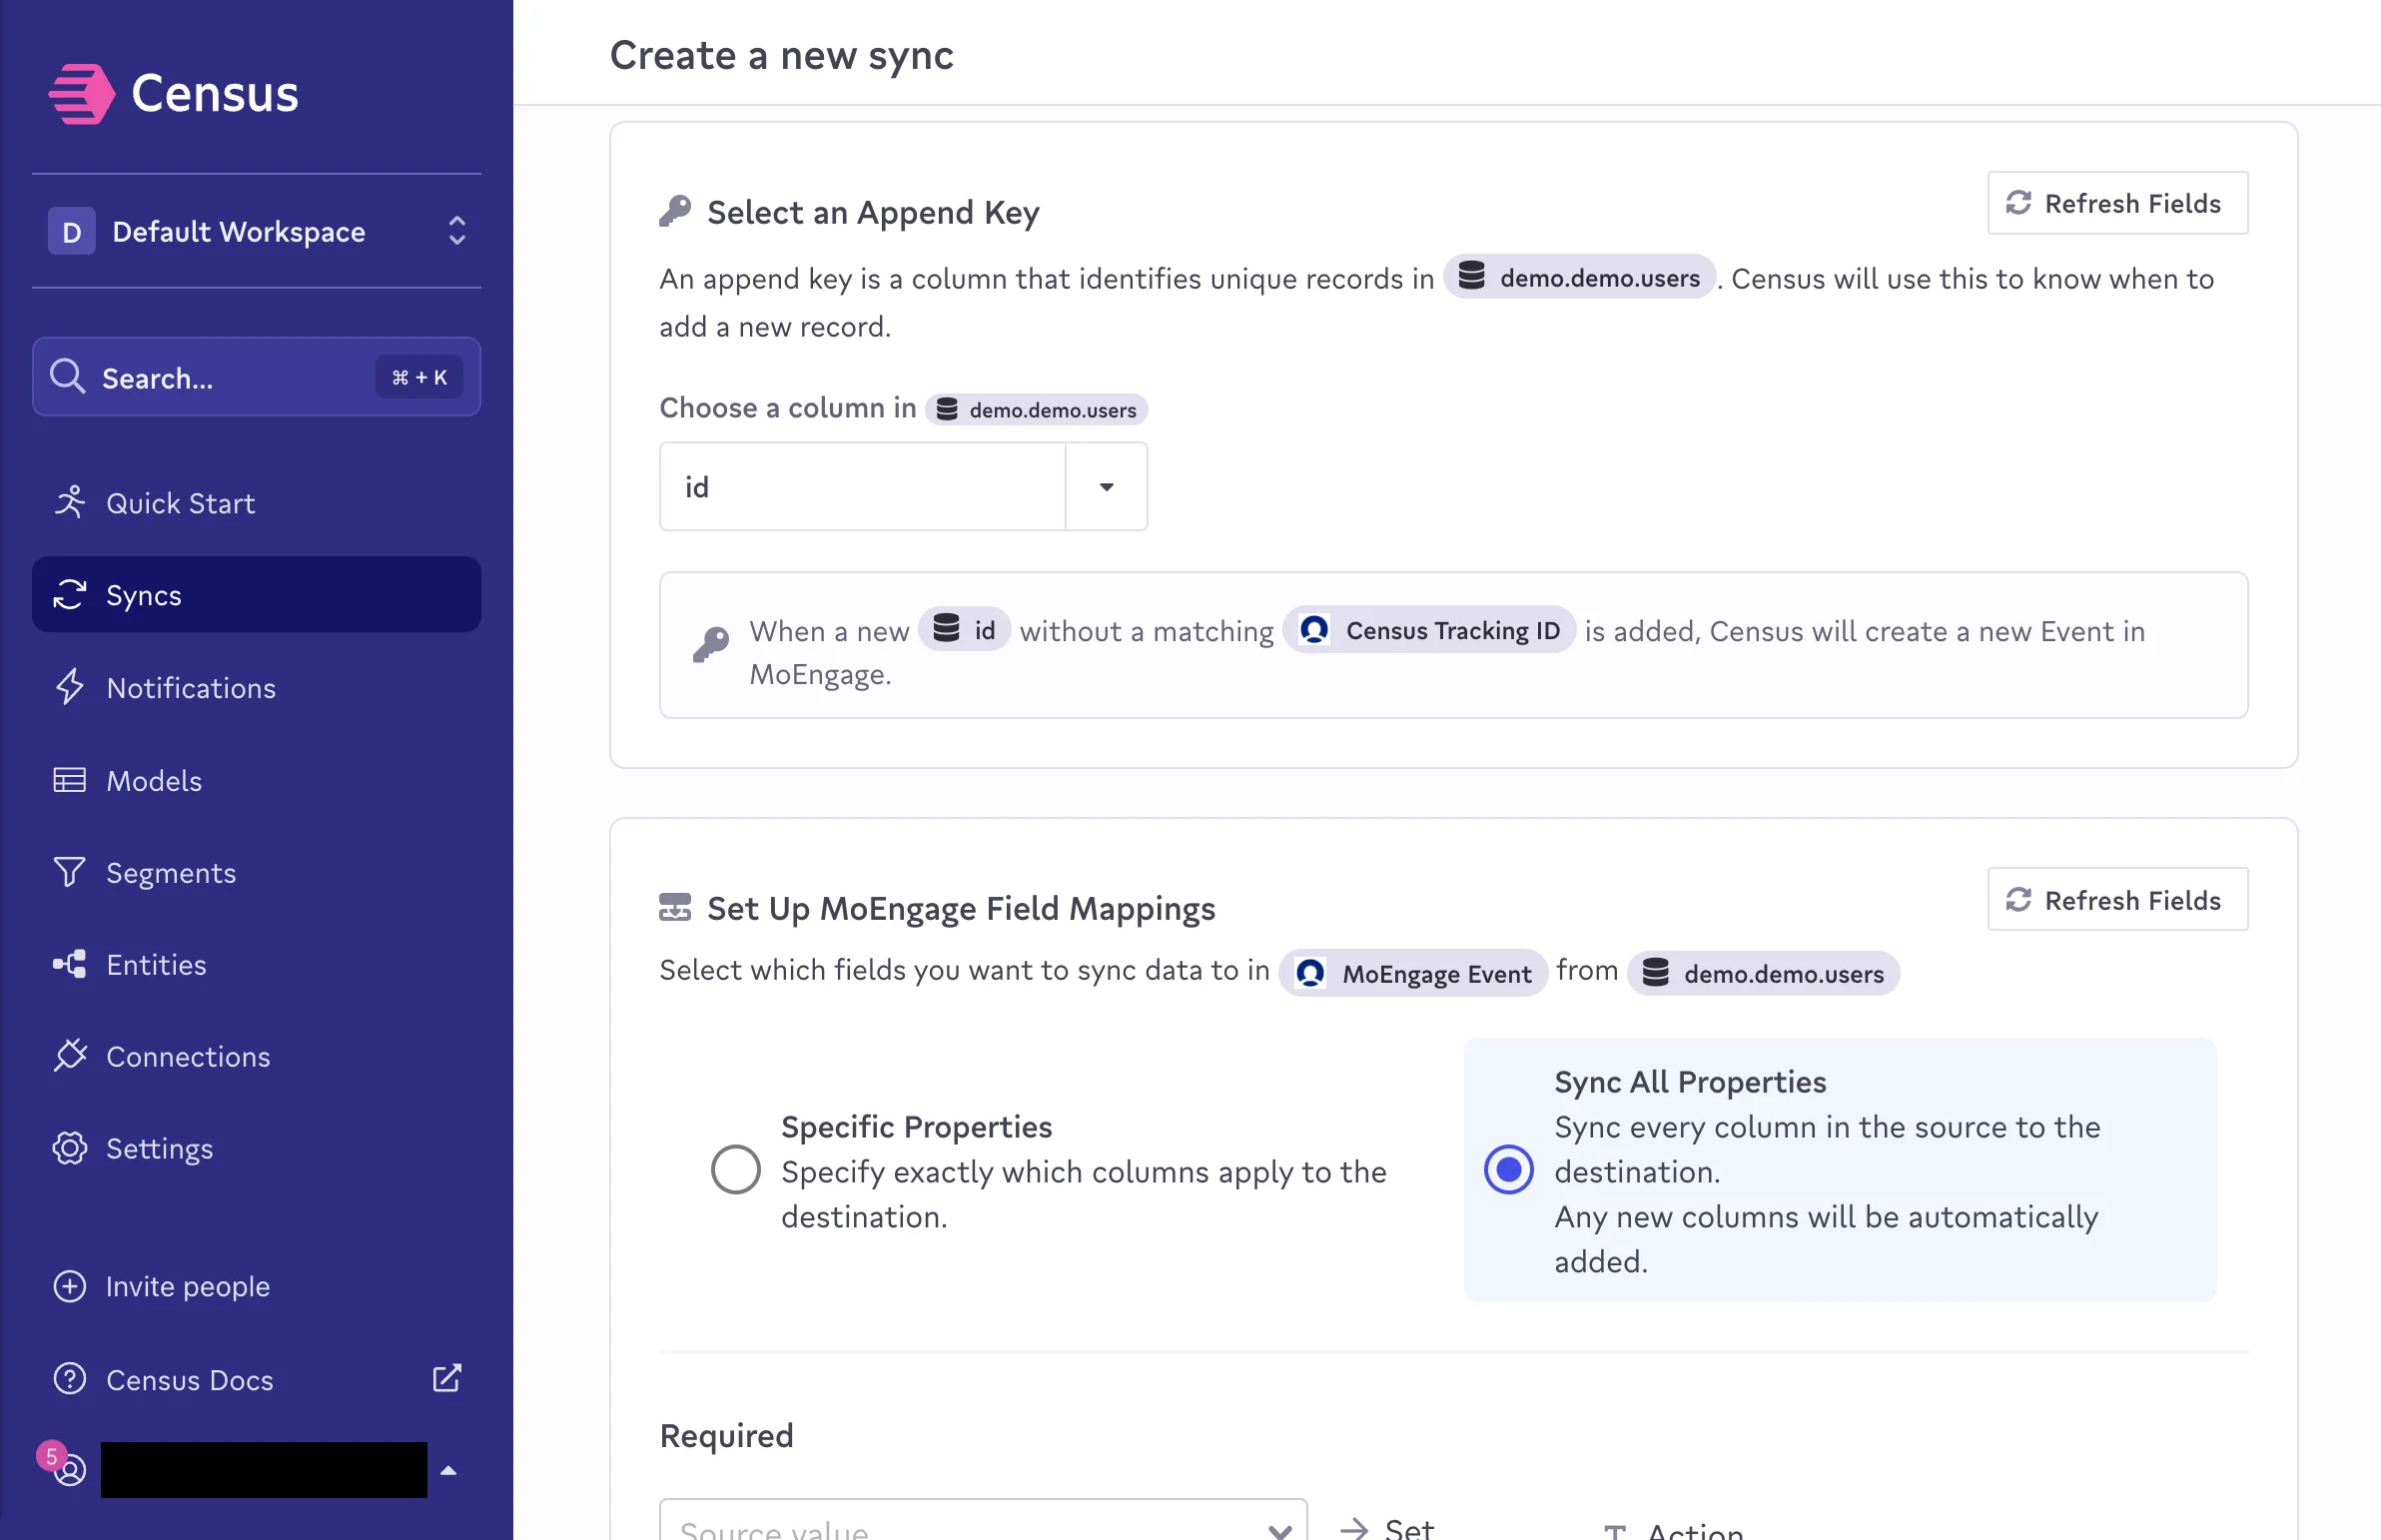Click the key icon in the info box

tap(710, 645)
